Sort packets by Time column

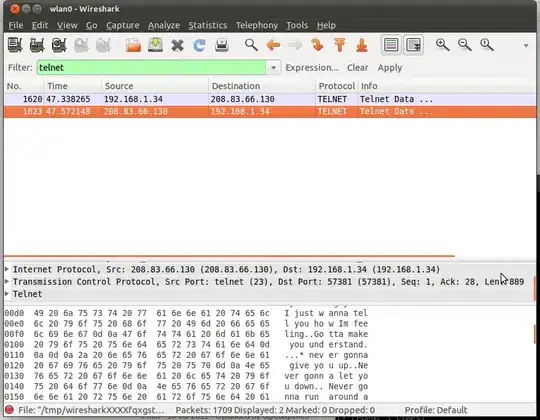tap(73, 86)
